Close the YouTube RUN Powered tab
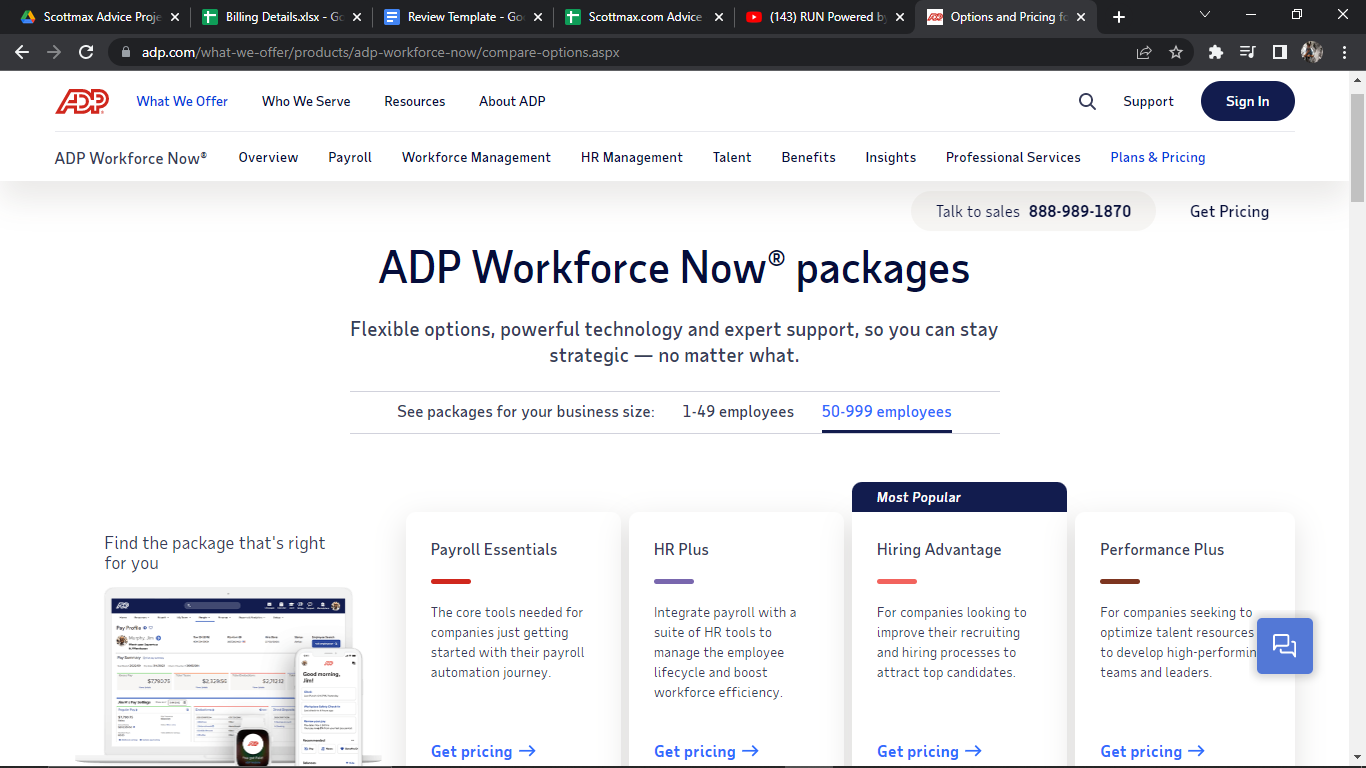Screen dimensions: 1366x768 pyautogui.click(x=900, y=17)
